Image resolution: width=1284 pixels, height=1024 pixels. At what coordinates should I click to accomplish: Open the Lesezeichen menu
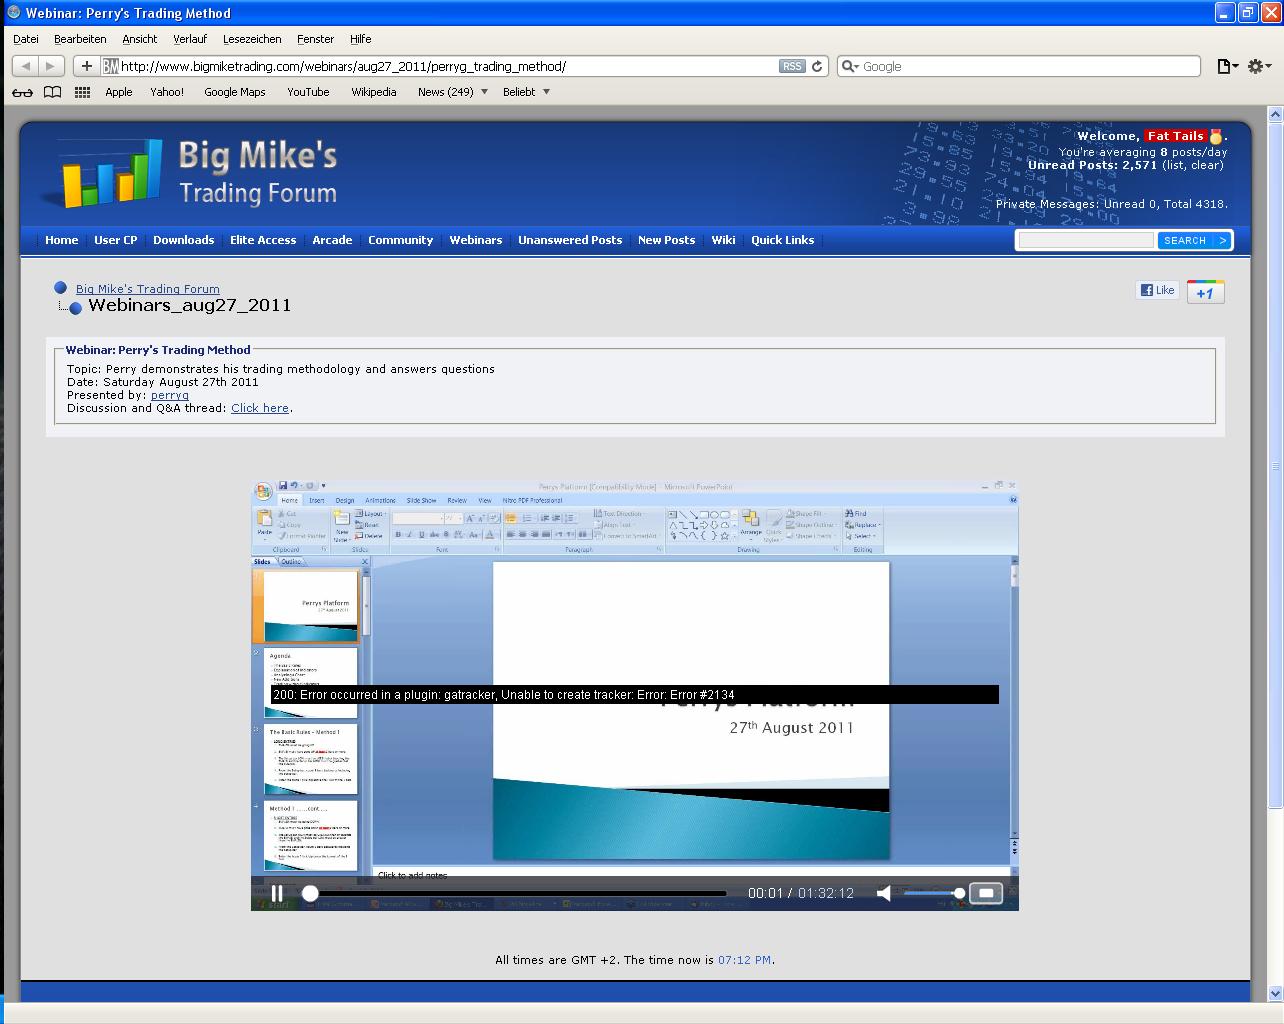click(x=252, y=39)
